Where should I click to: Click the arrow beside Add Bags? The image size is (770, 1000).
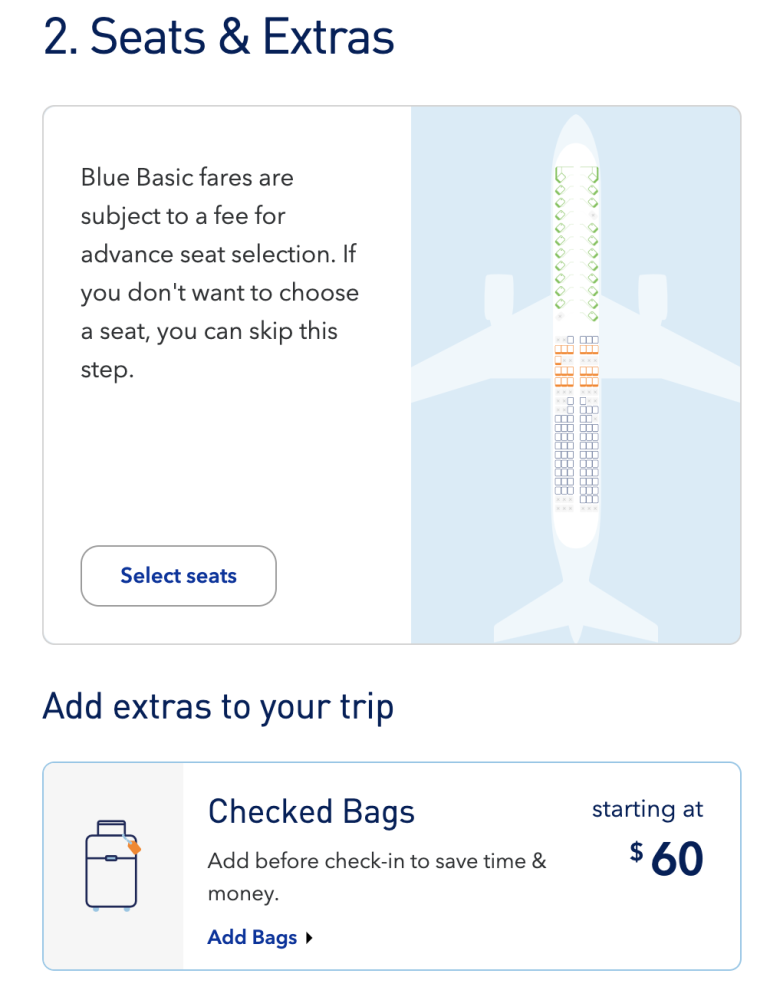(310, 938)
